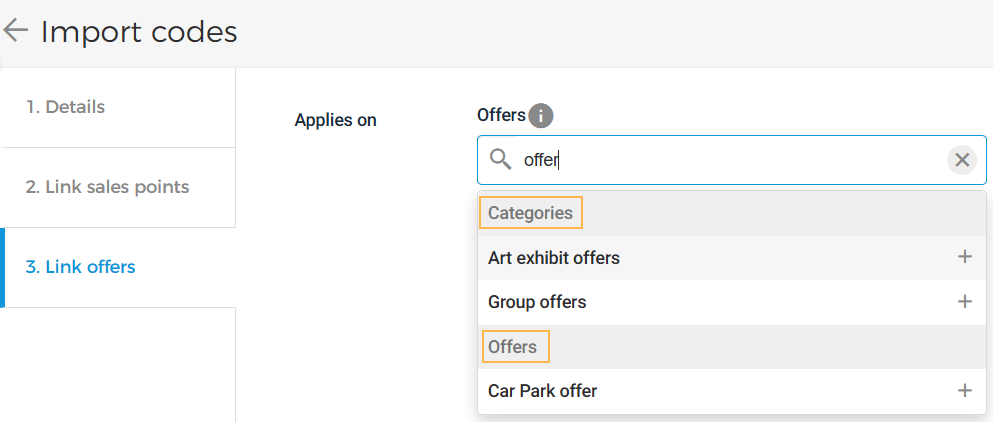Click the empty sidebar area below Link offers
Image resolution: width=993 pixels, height=422 pixels.
(x=118, y=364)
